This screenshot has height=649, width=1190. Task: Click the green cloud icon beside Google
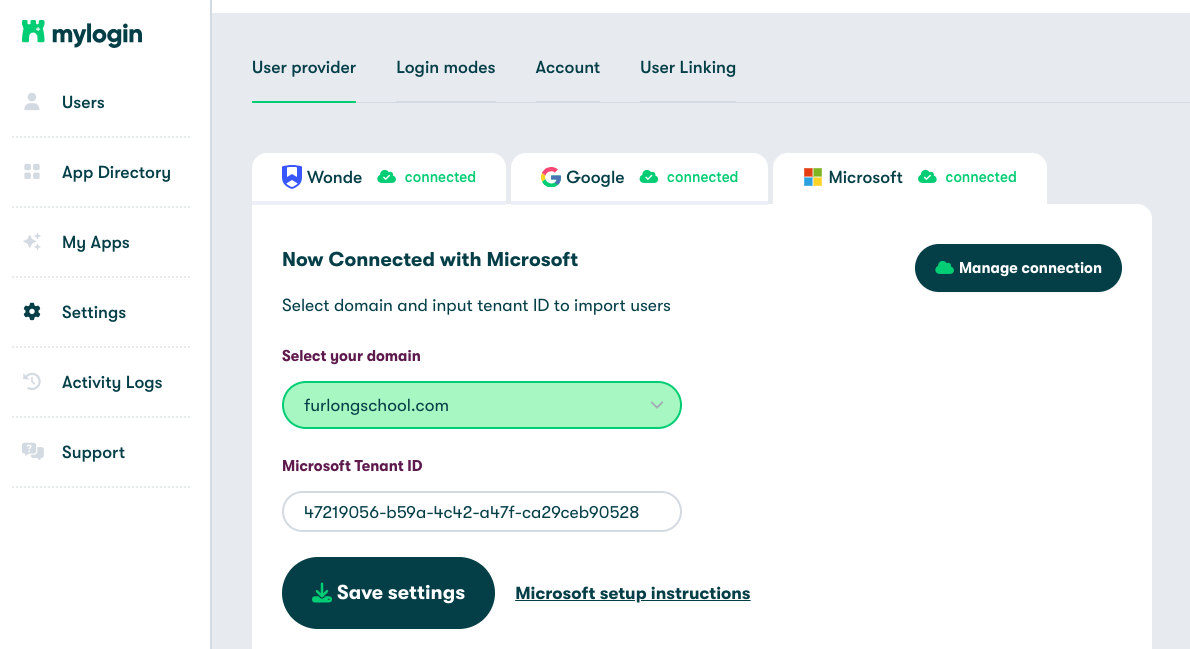649,177
